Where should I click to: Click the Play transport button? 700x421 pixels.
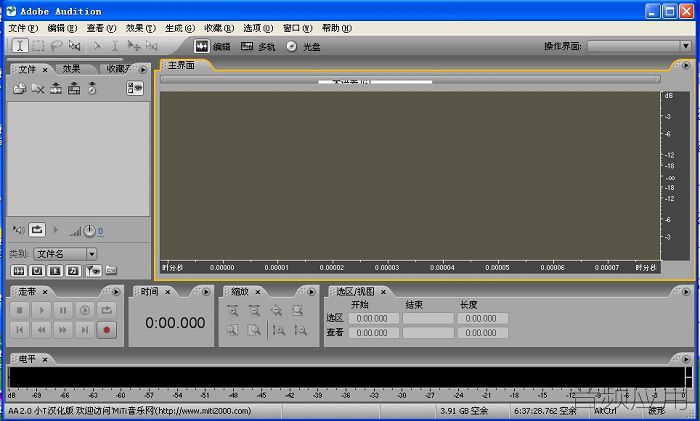pyautogui.click(x=41, y=310)
